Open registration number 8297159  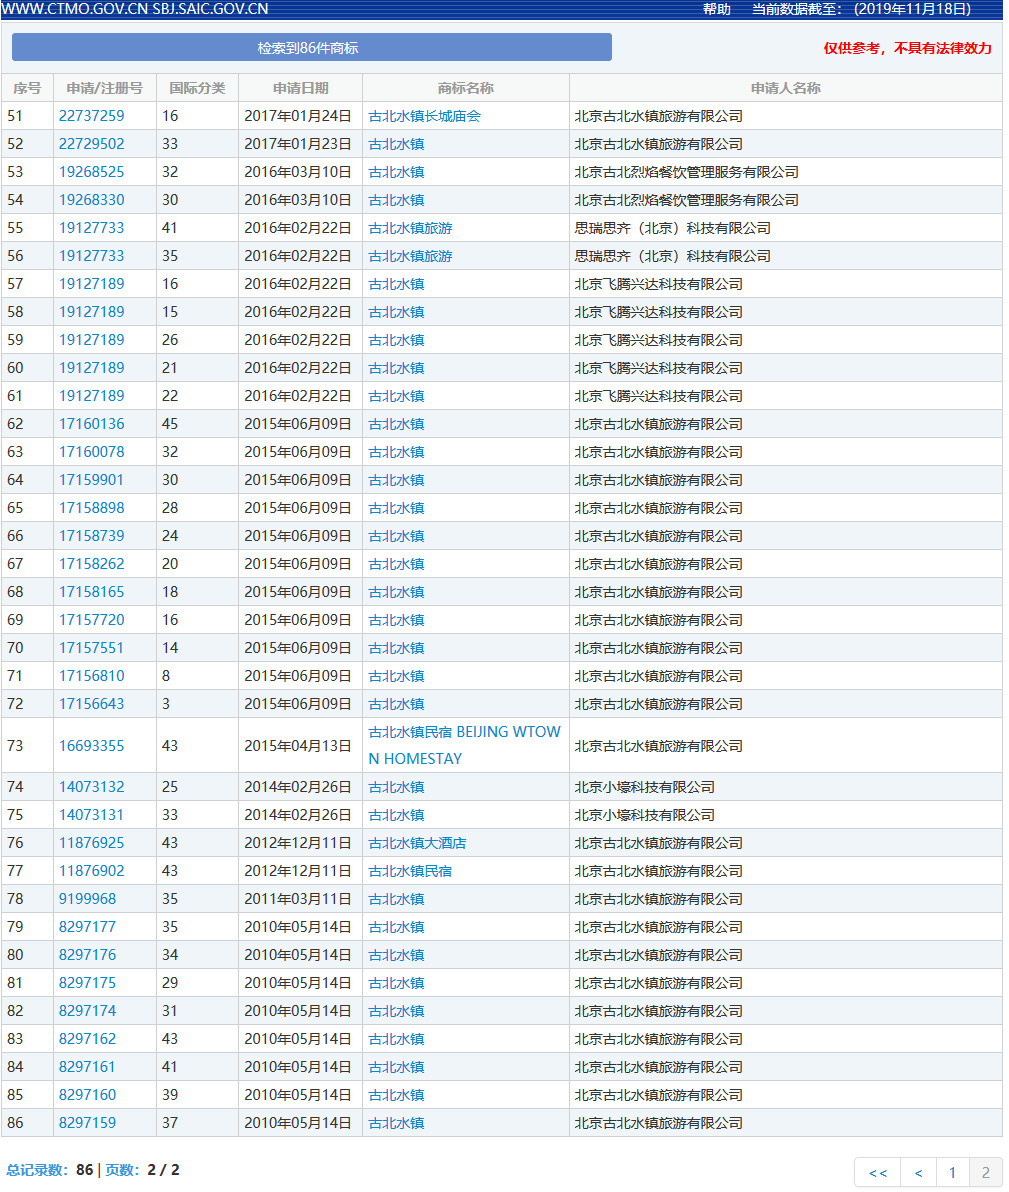tap(87, 1123)
